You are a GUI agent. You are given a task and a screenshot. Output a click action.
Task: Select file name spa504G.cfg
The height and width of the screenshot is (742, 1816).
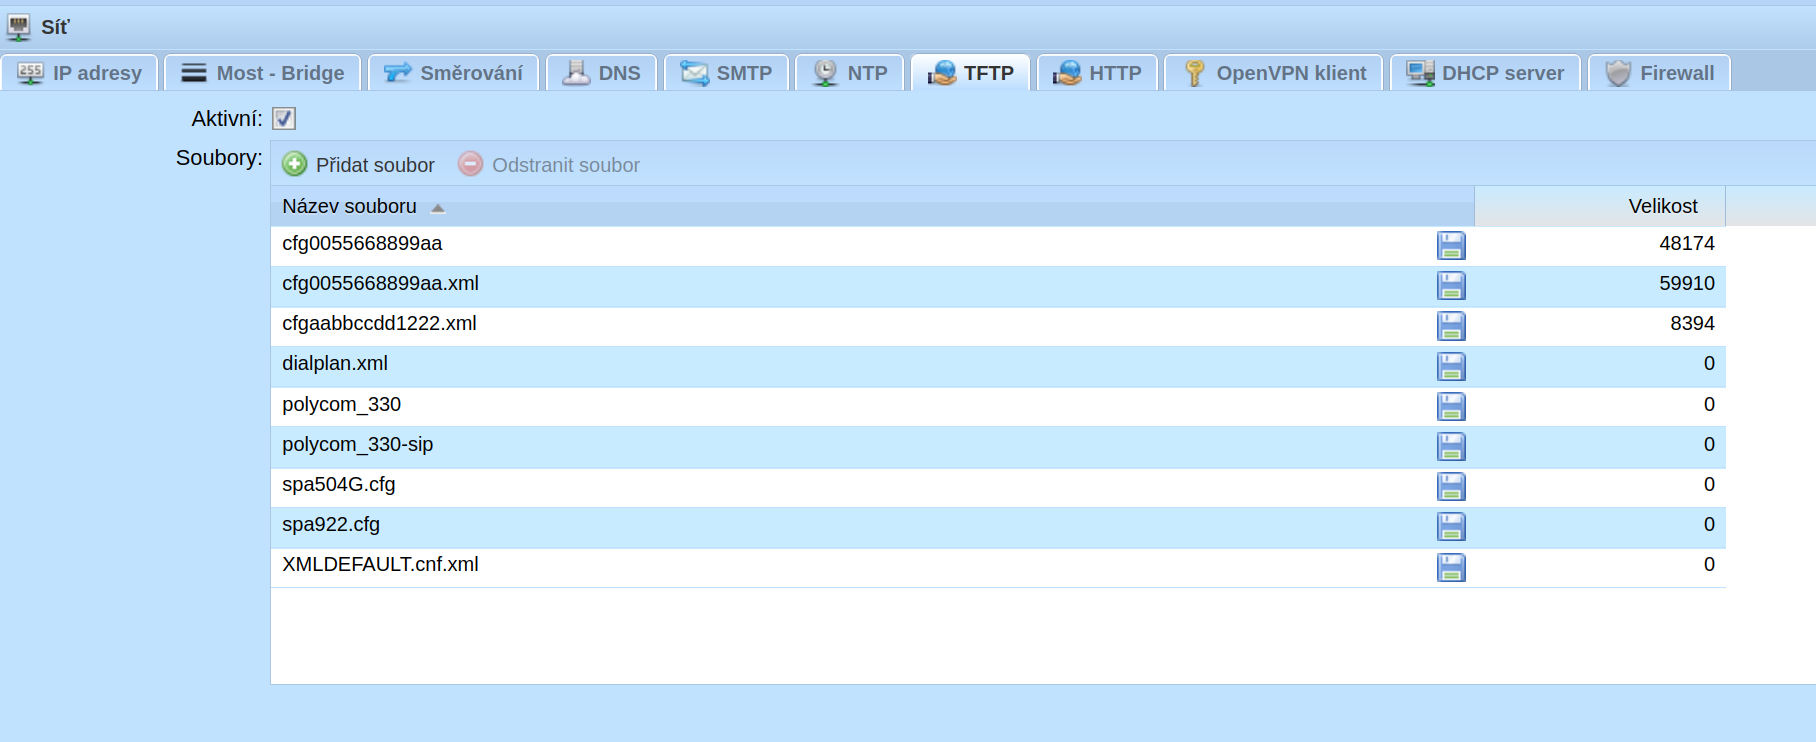(x=339, y=485)
